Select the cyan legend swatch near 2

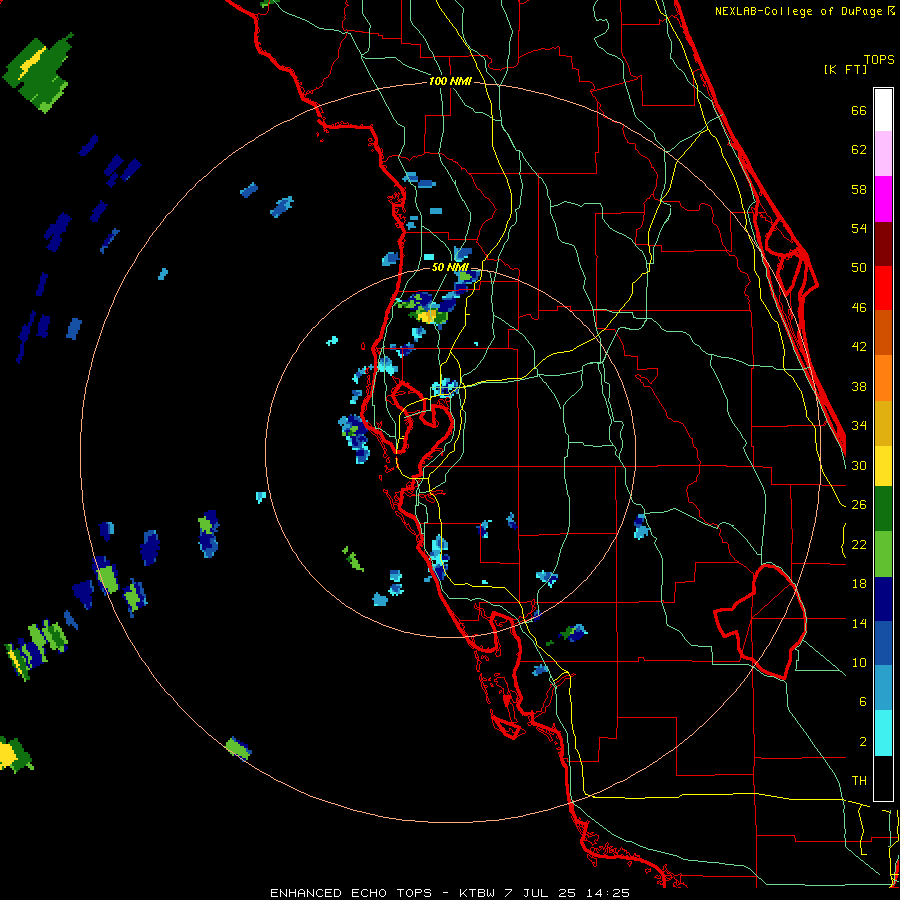click(x=883, y=733)
